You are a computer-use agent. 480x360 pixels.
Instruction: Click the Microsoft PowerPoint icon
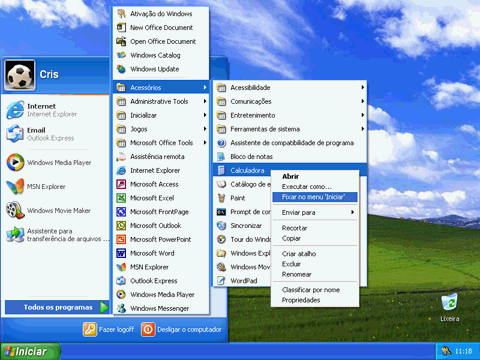(121, 239)
